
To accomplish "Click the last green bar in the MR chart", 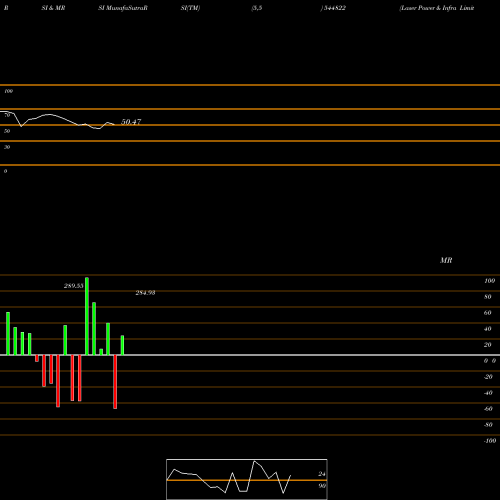I will 122,345.
